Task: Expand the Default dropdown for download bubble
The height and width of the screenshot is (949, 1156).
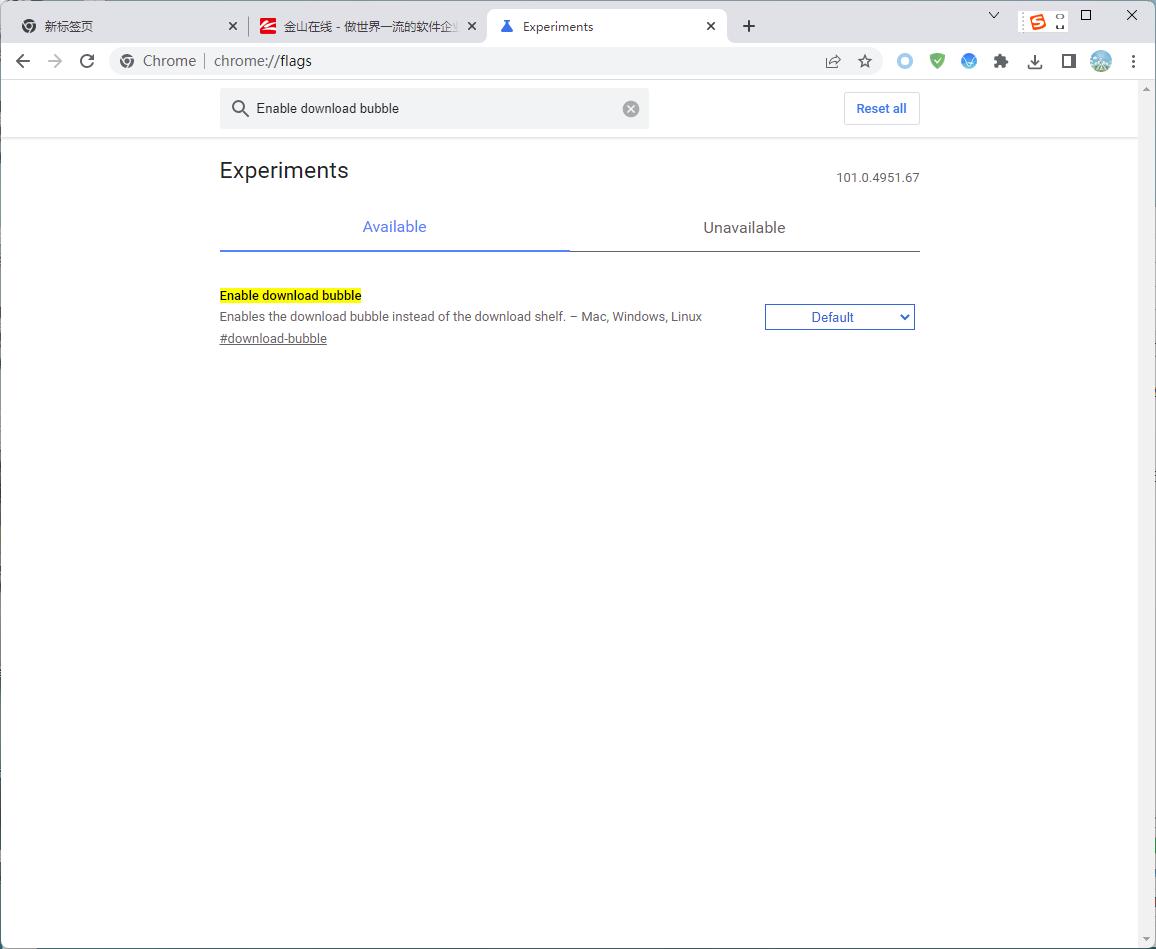Action: click(839, 317)
